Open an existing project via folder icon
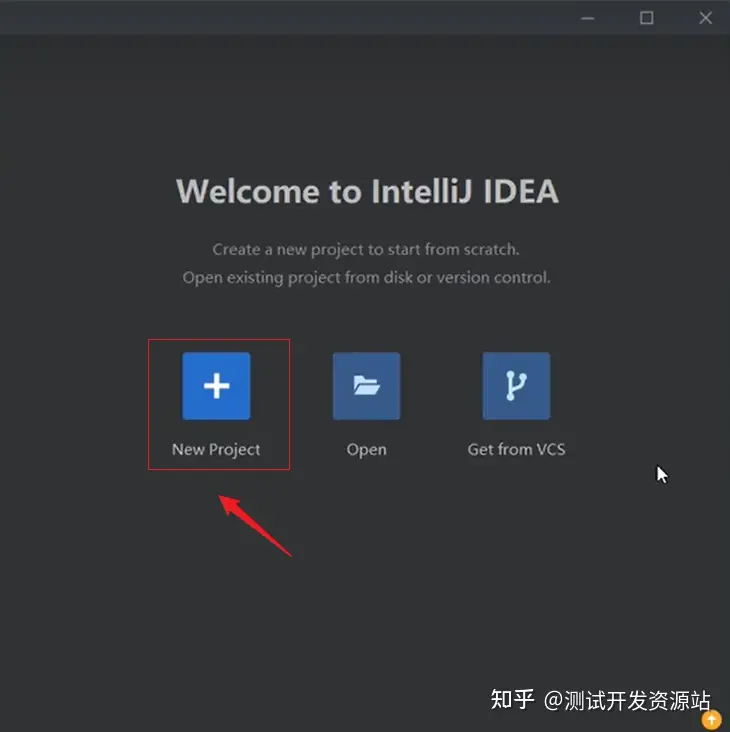Image resolution: width=730 pixels, height=732 pixels. [366, 386]
